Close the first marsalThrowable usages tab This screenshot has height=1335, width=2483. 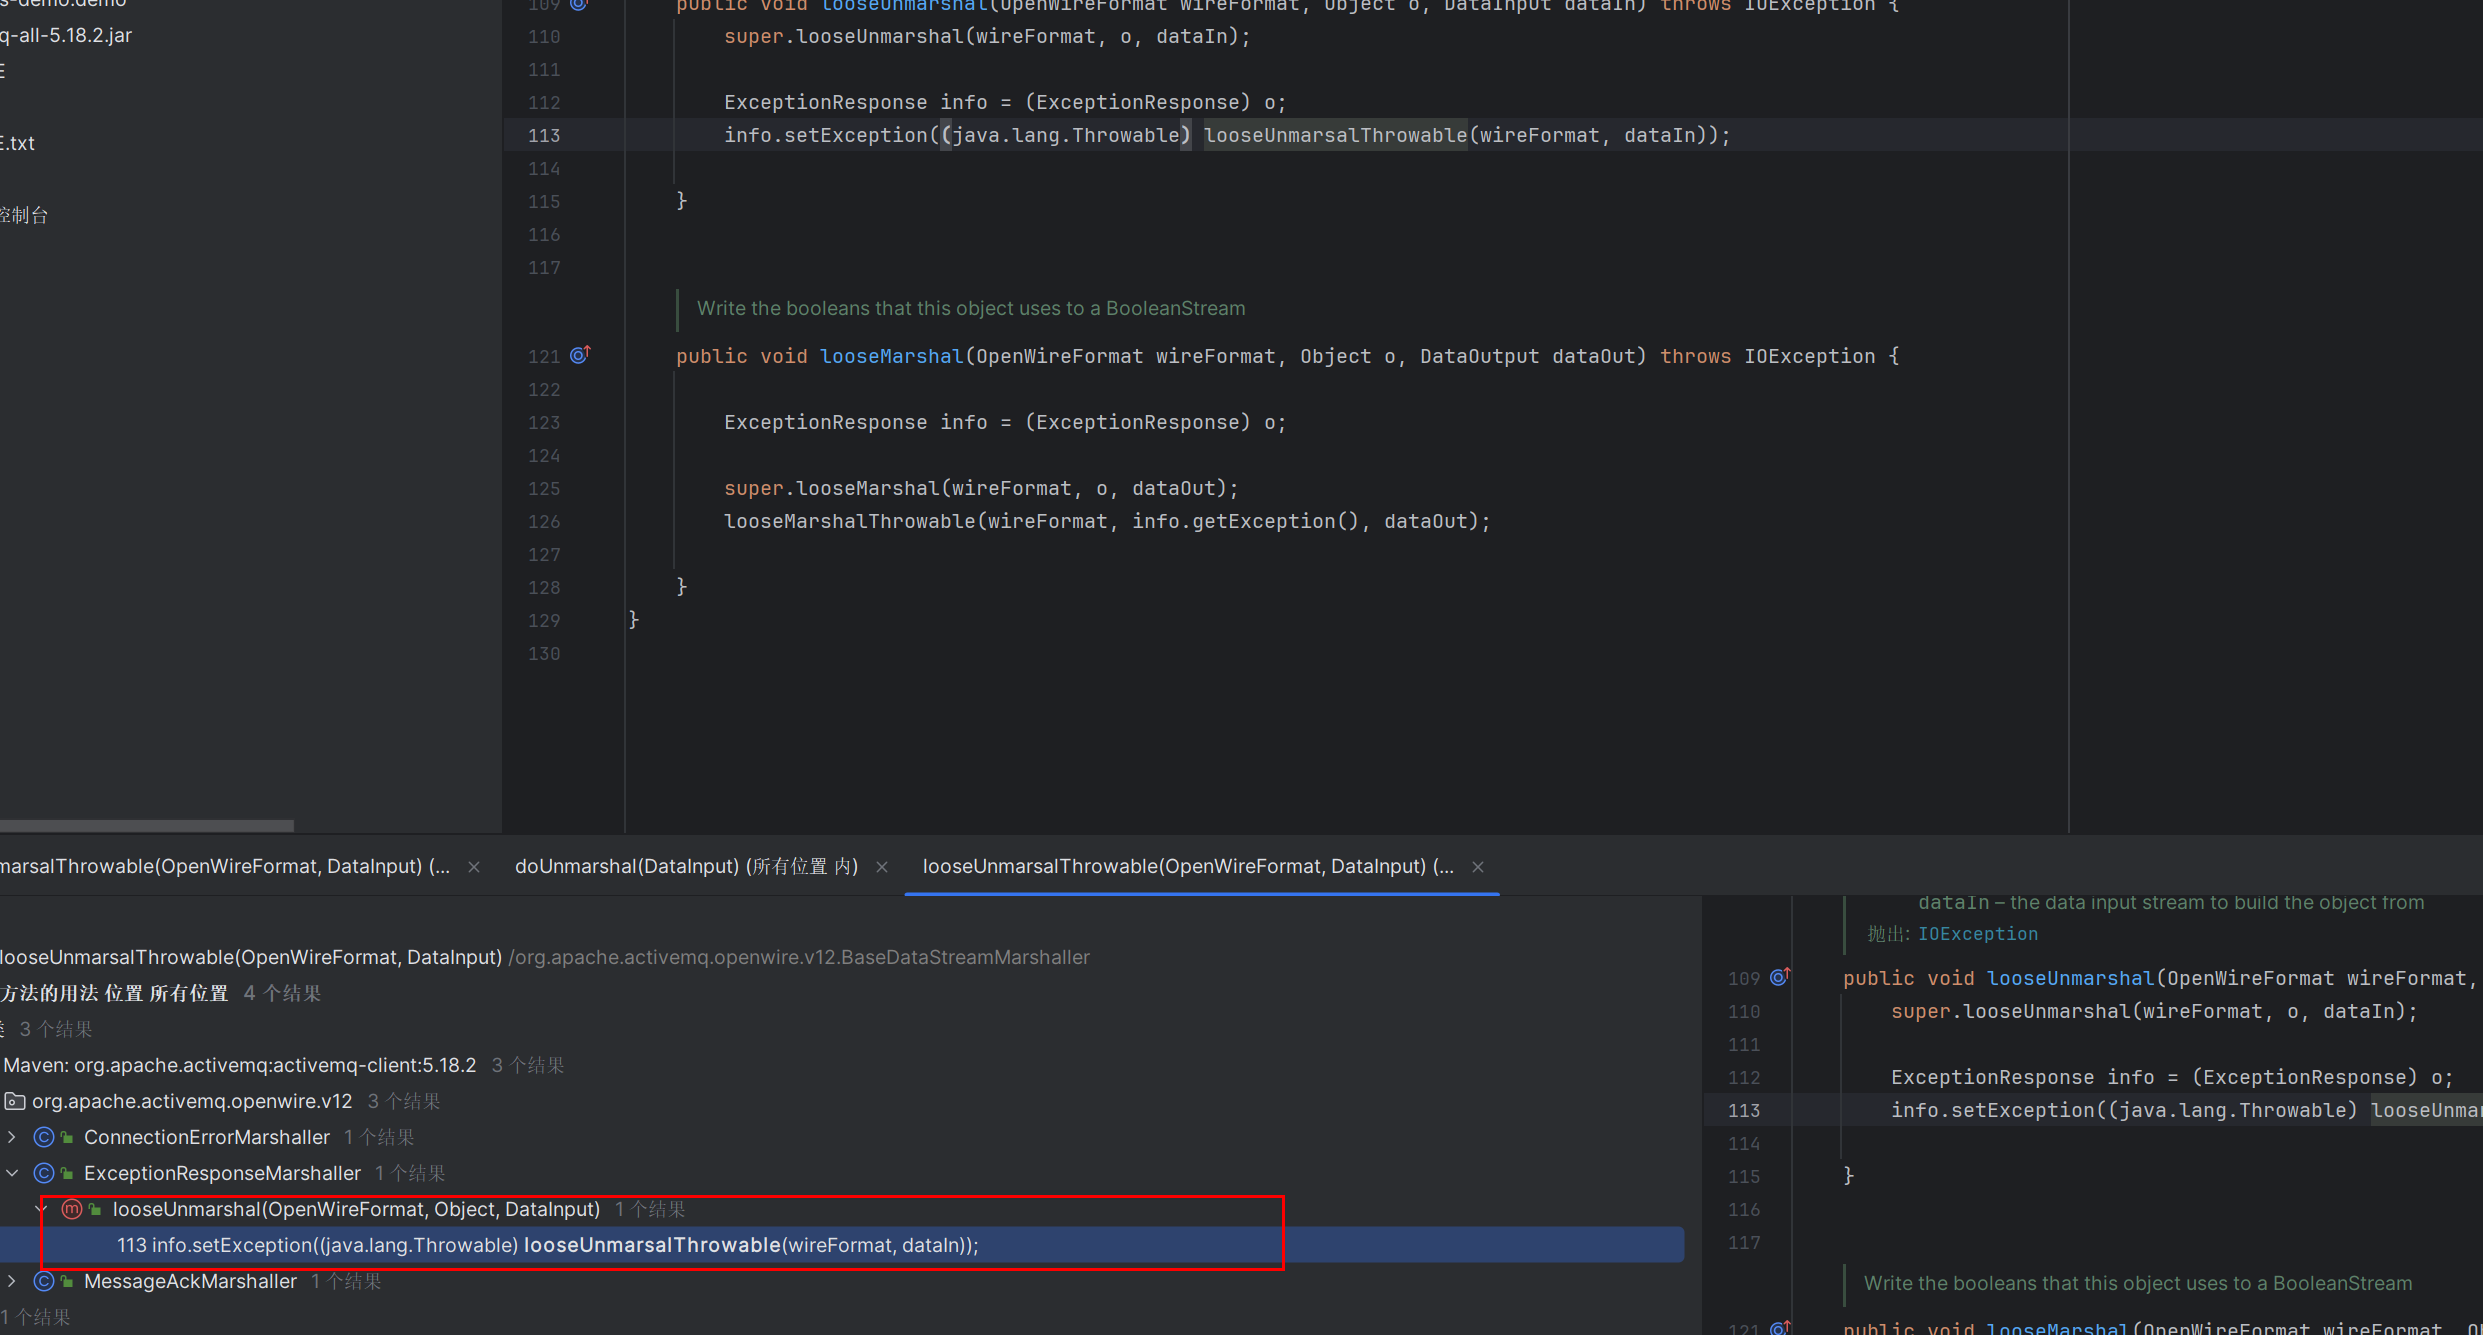[474, 867]
